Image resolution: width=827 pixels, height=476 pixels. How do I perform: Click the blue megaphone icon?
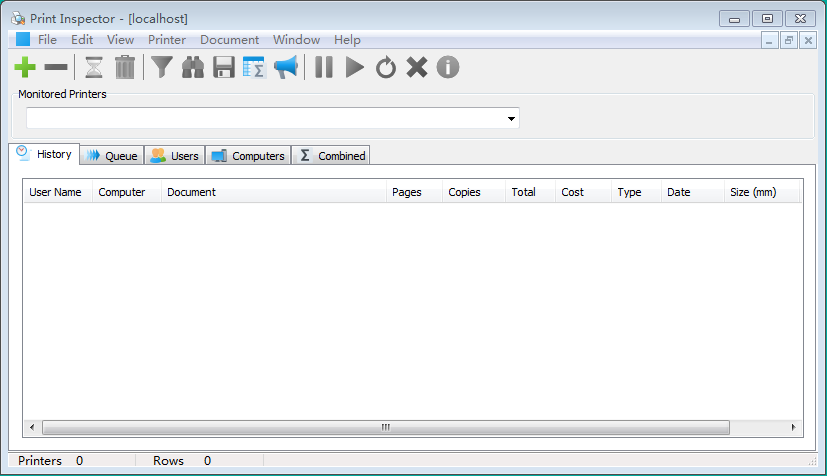pos(286,68)
